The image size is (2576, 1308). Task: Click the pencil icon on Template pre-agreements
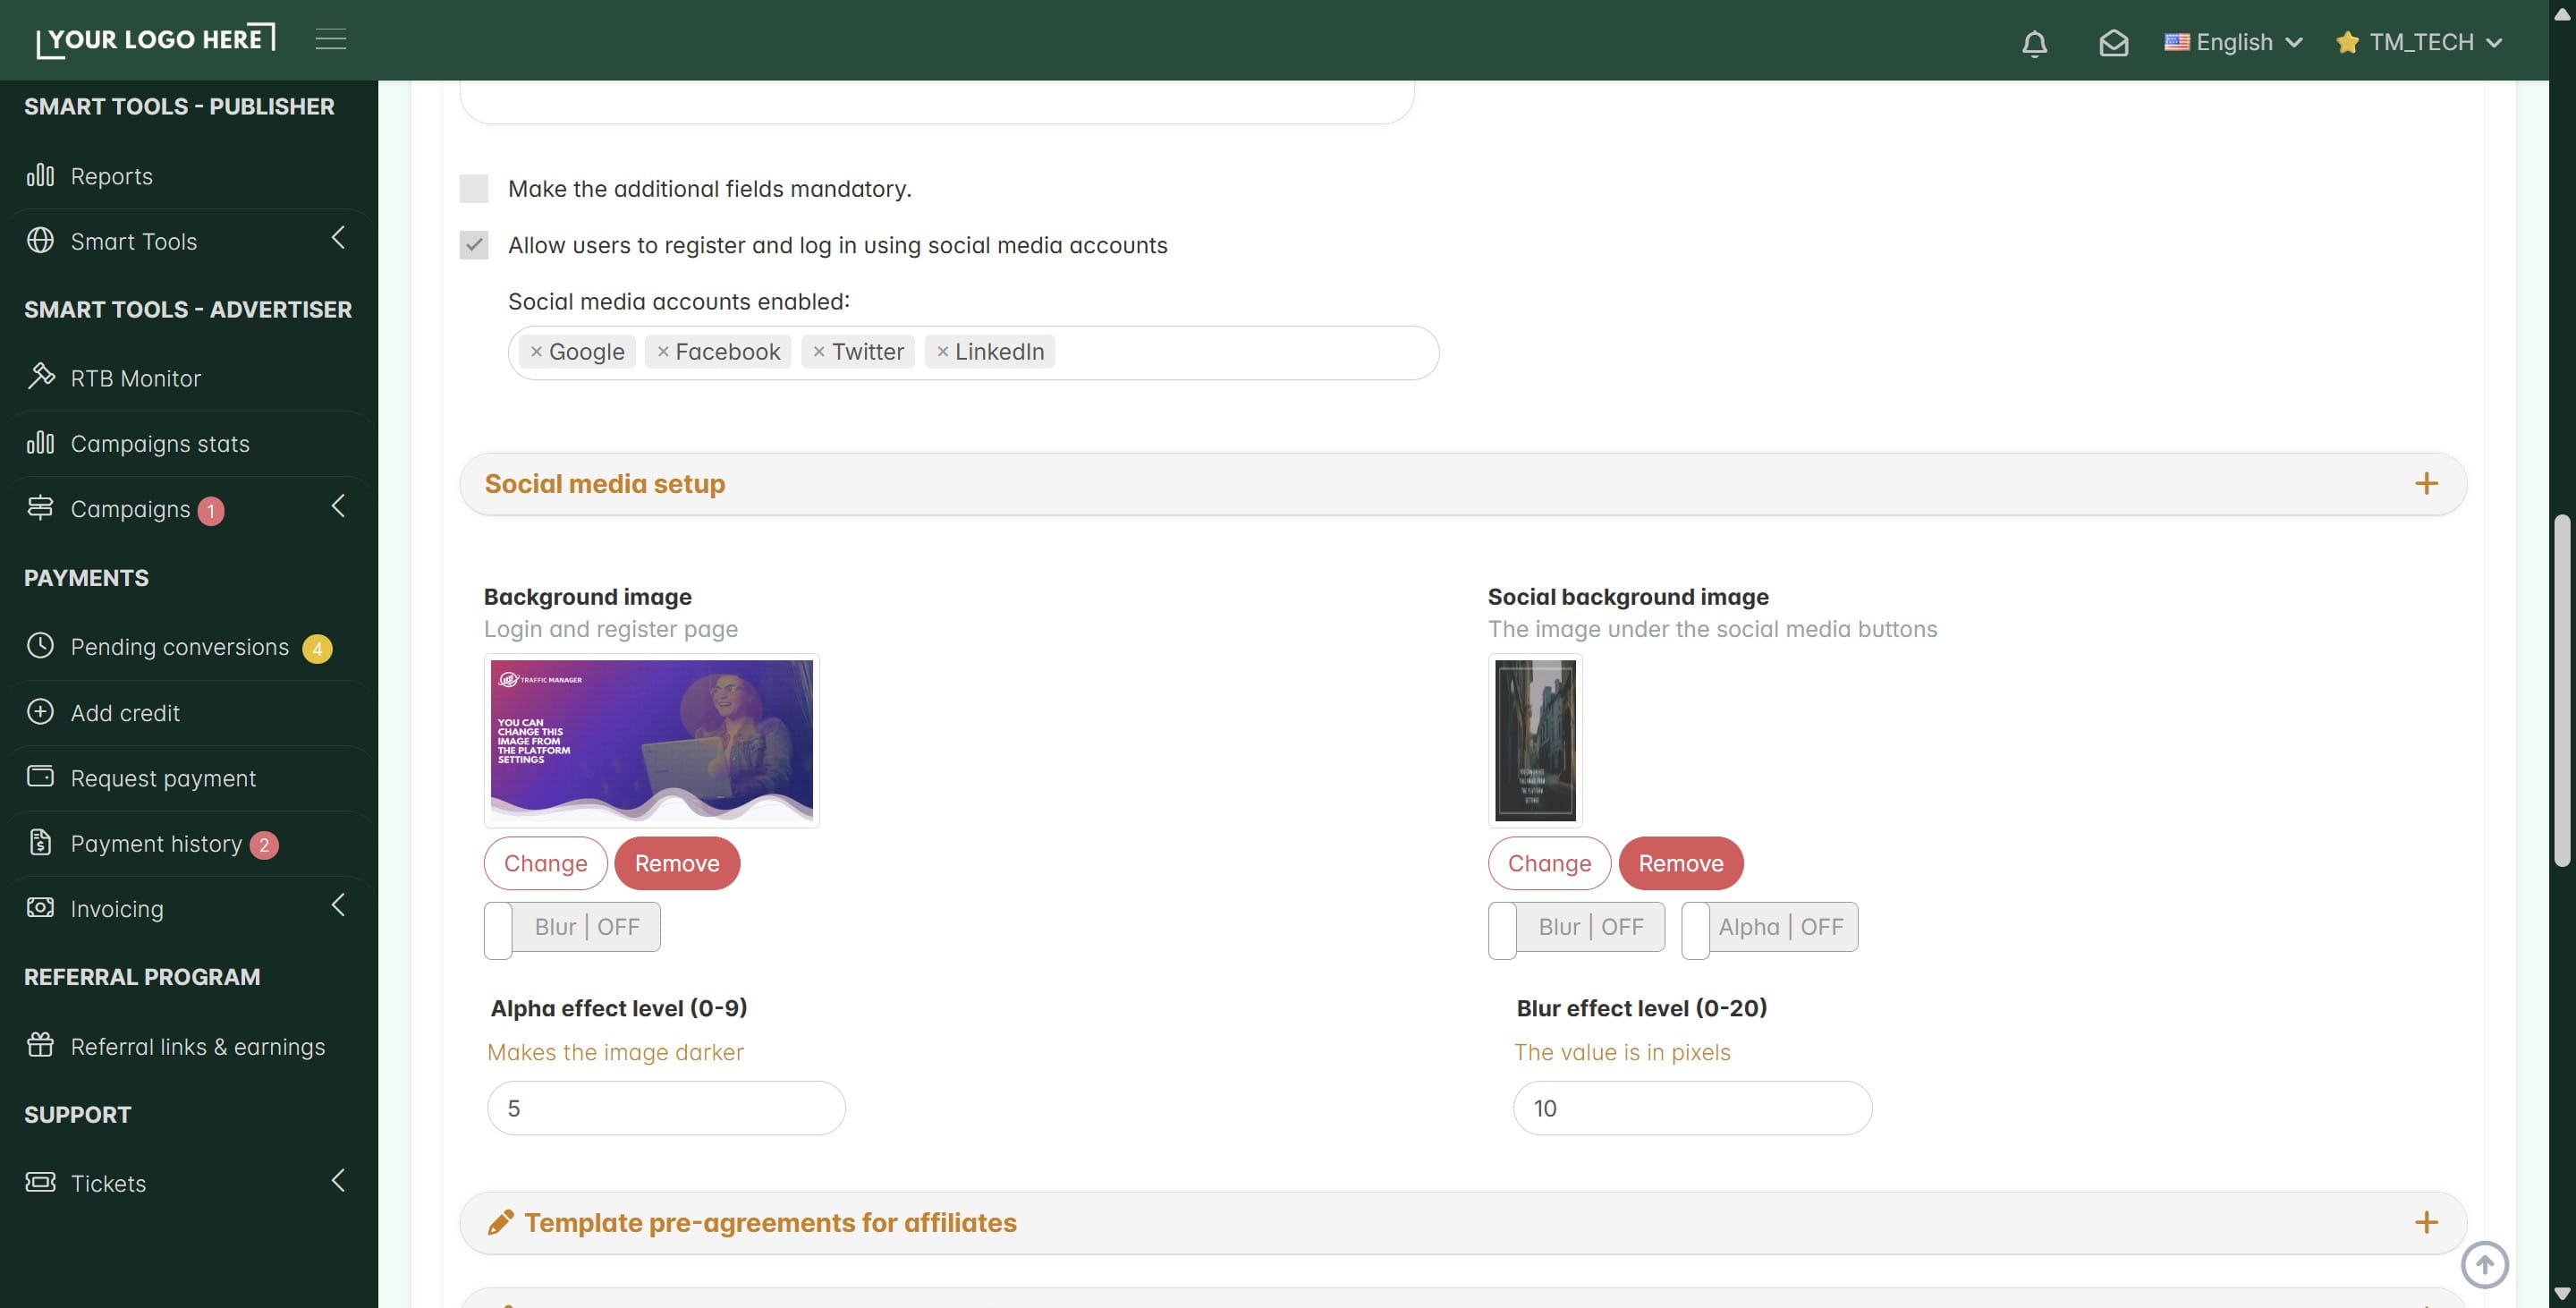[500, 1222]
